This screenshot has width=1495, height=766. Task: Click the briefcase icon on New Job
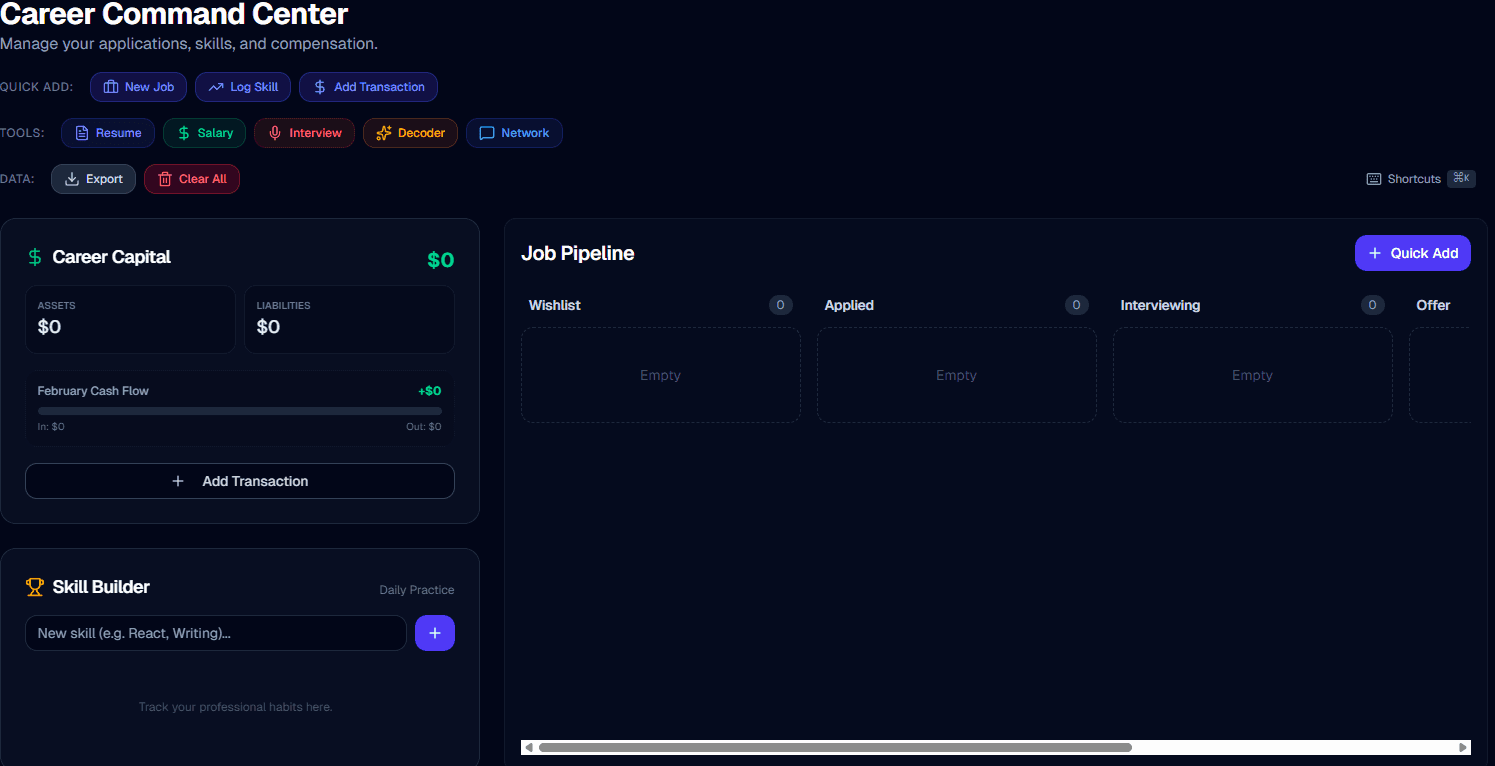click(112, 87)
